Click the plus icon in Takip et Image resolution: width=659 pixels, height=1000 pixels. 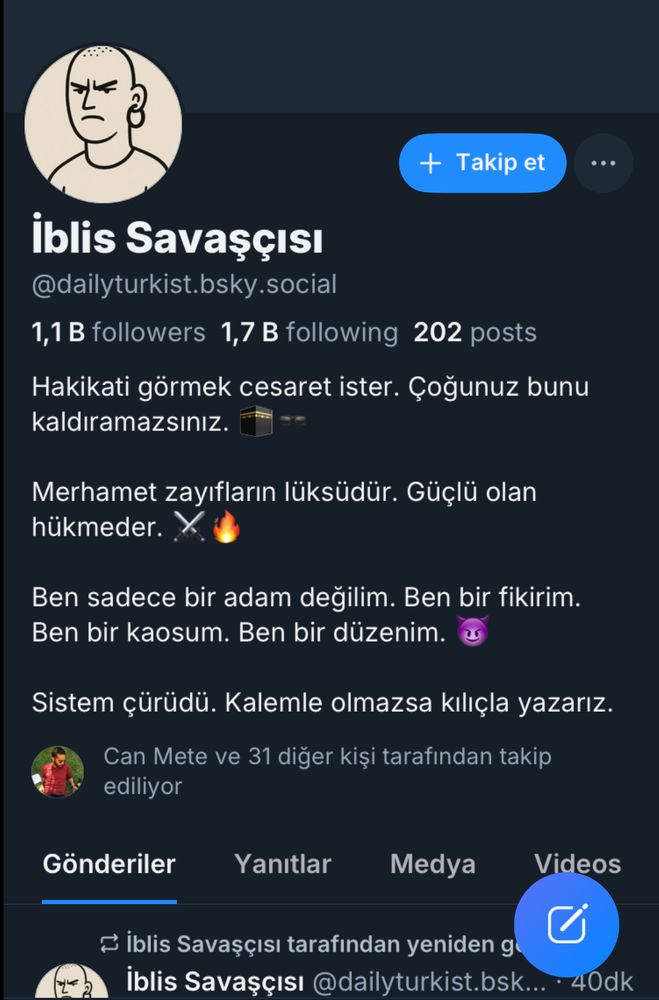click(x=431, y=163)
